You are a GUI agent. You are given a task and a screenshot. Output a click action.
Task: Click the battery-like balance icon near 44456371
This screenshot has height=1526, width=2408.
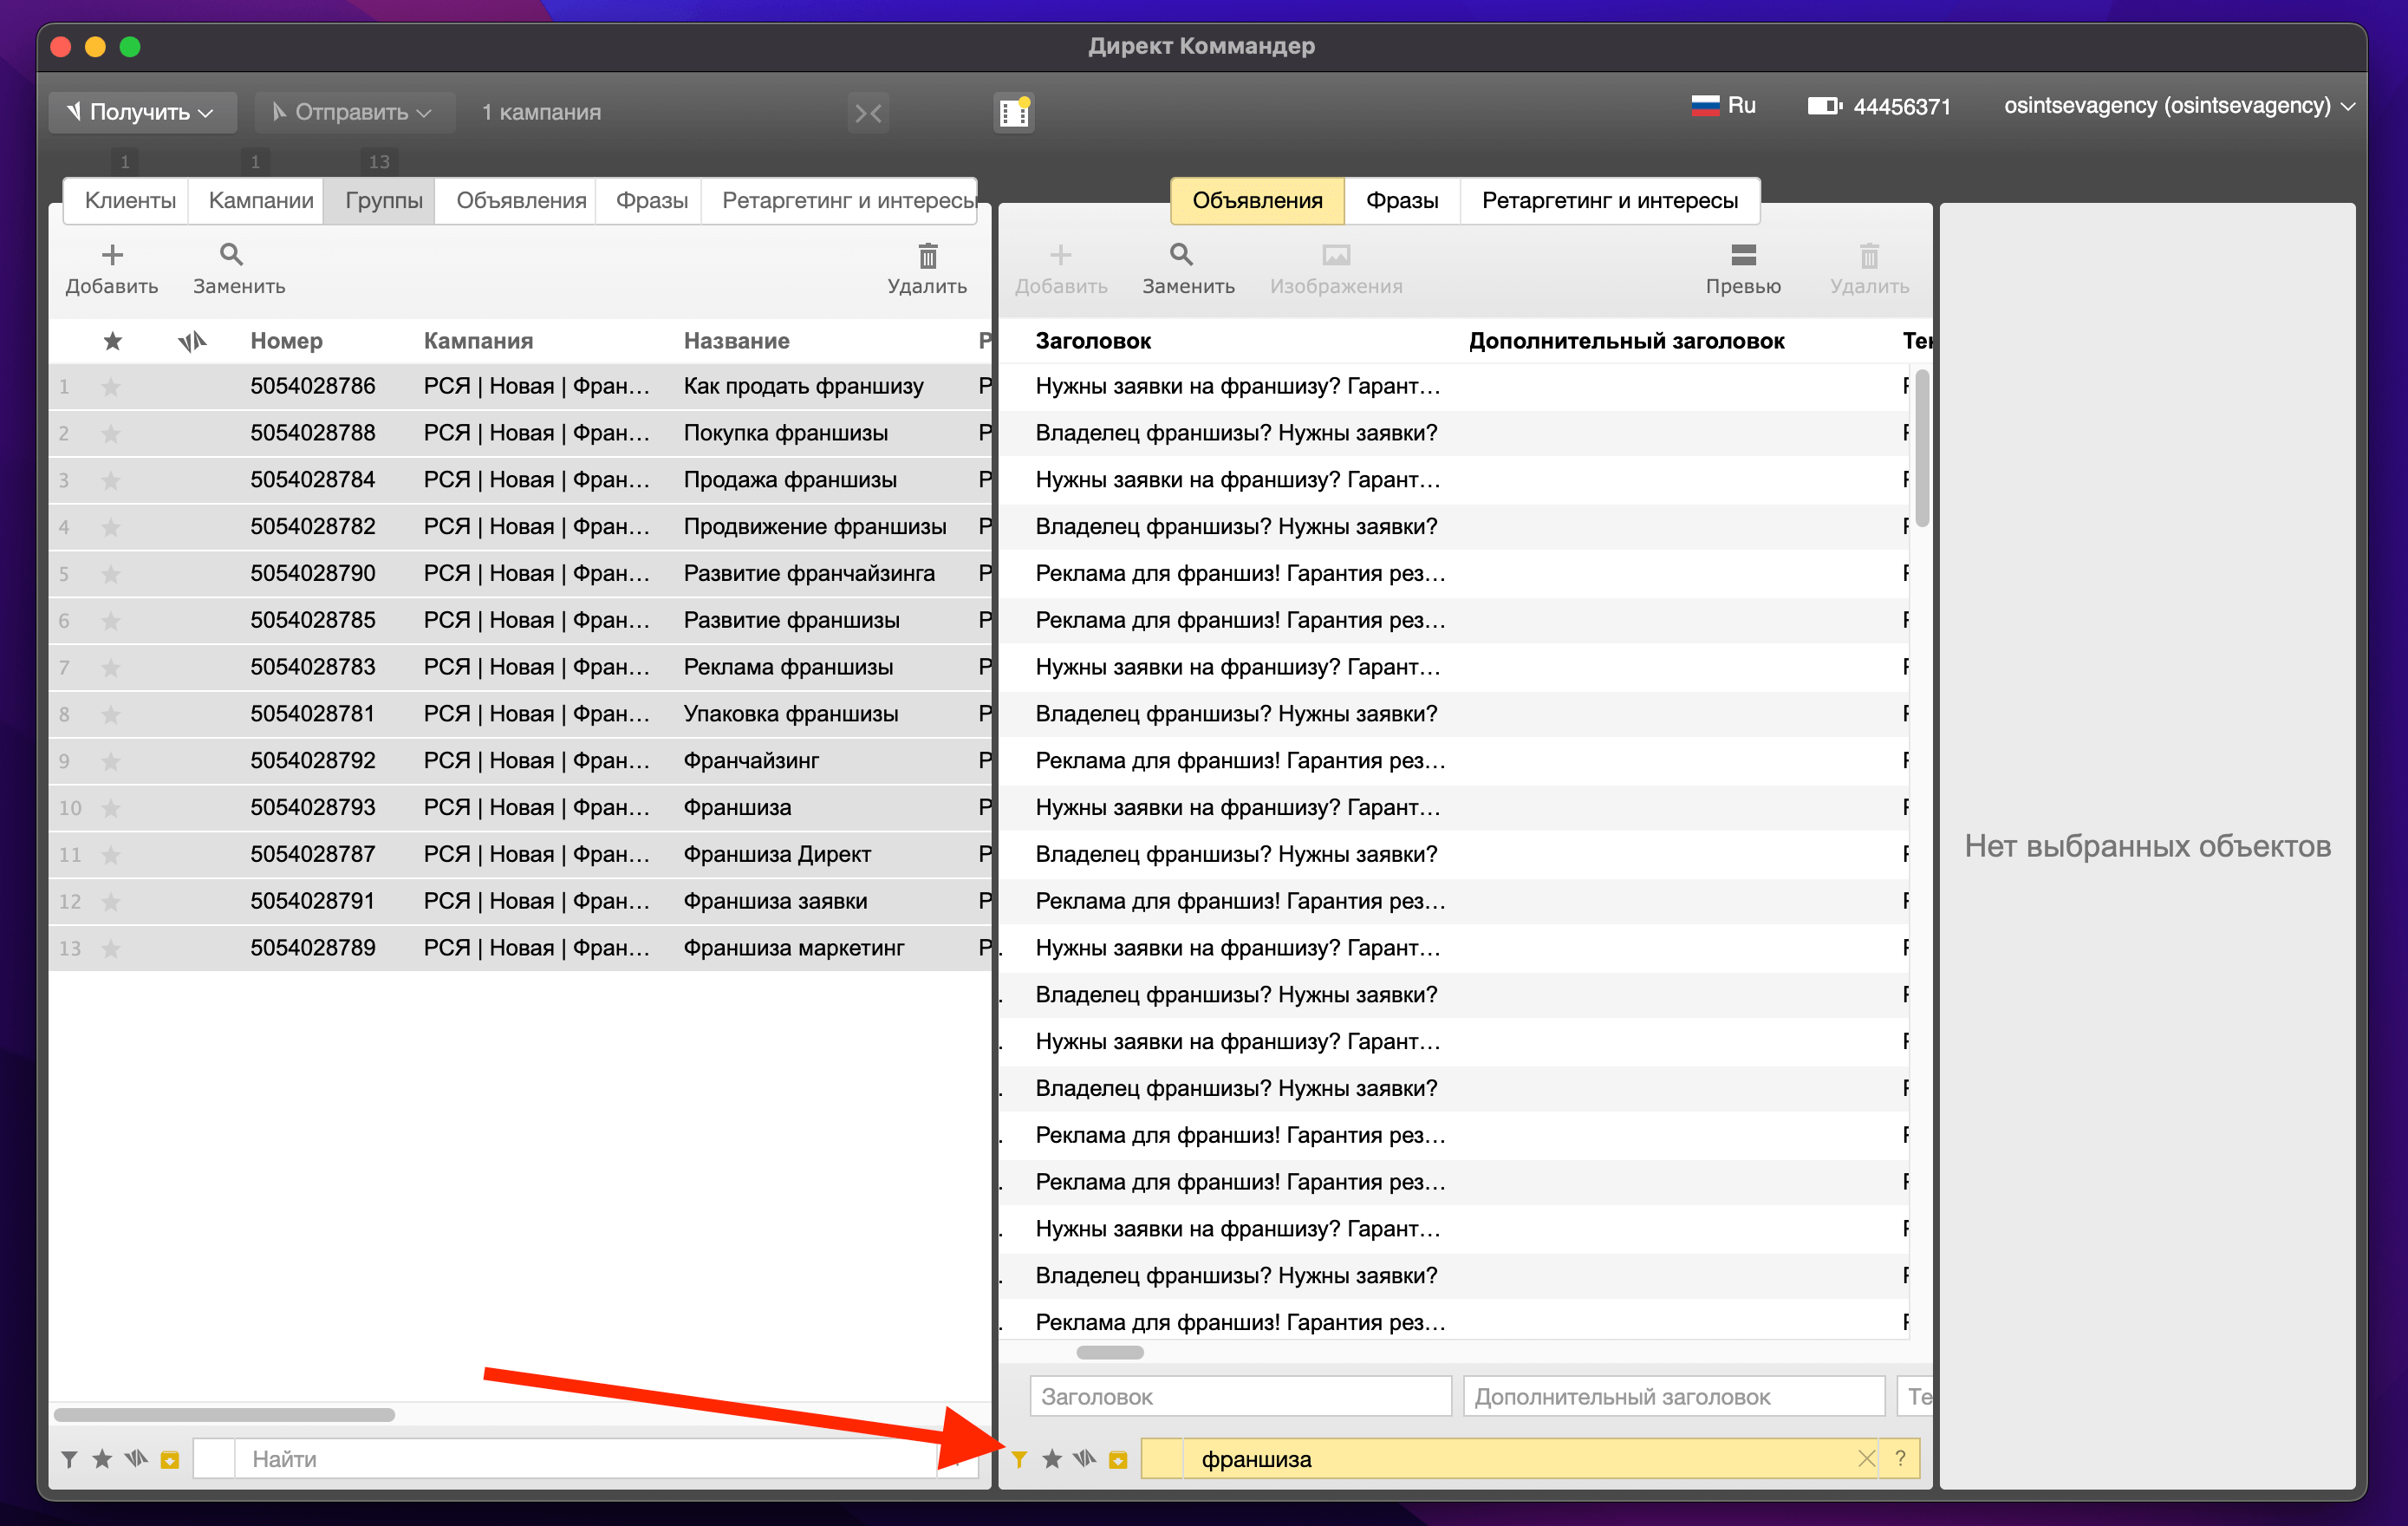coord(1824,106)
